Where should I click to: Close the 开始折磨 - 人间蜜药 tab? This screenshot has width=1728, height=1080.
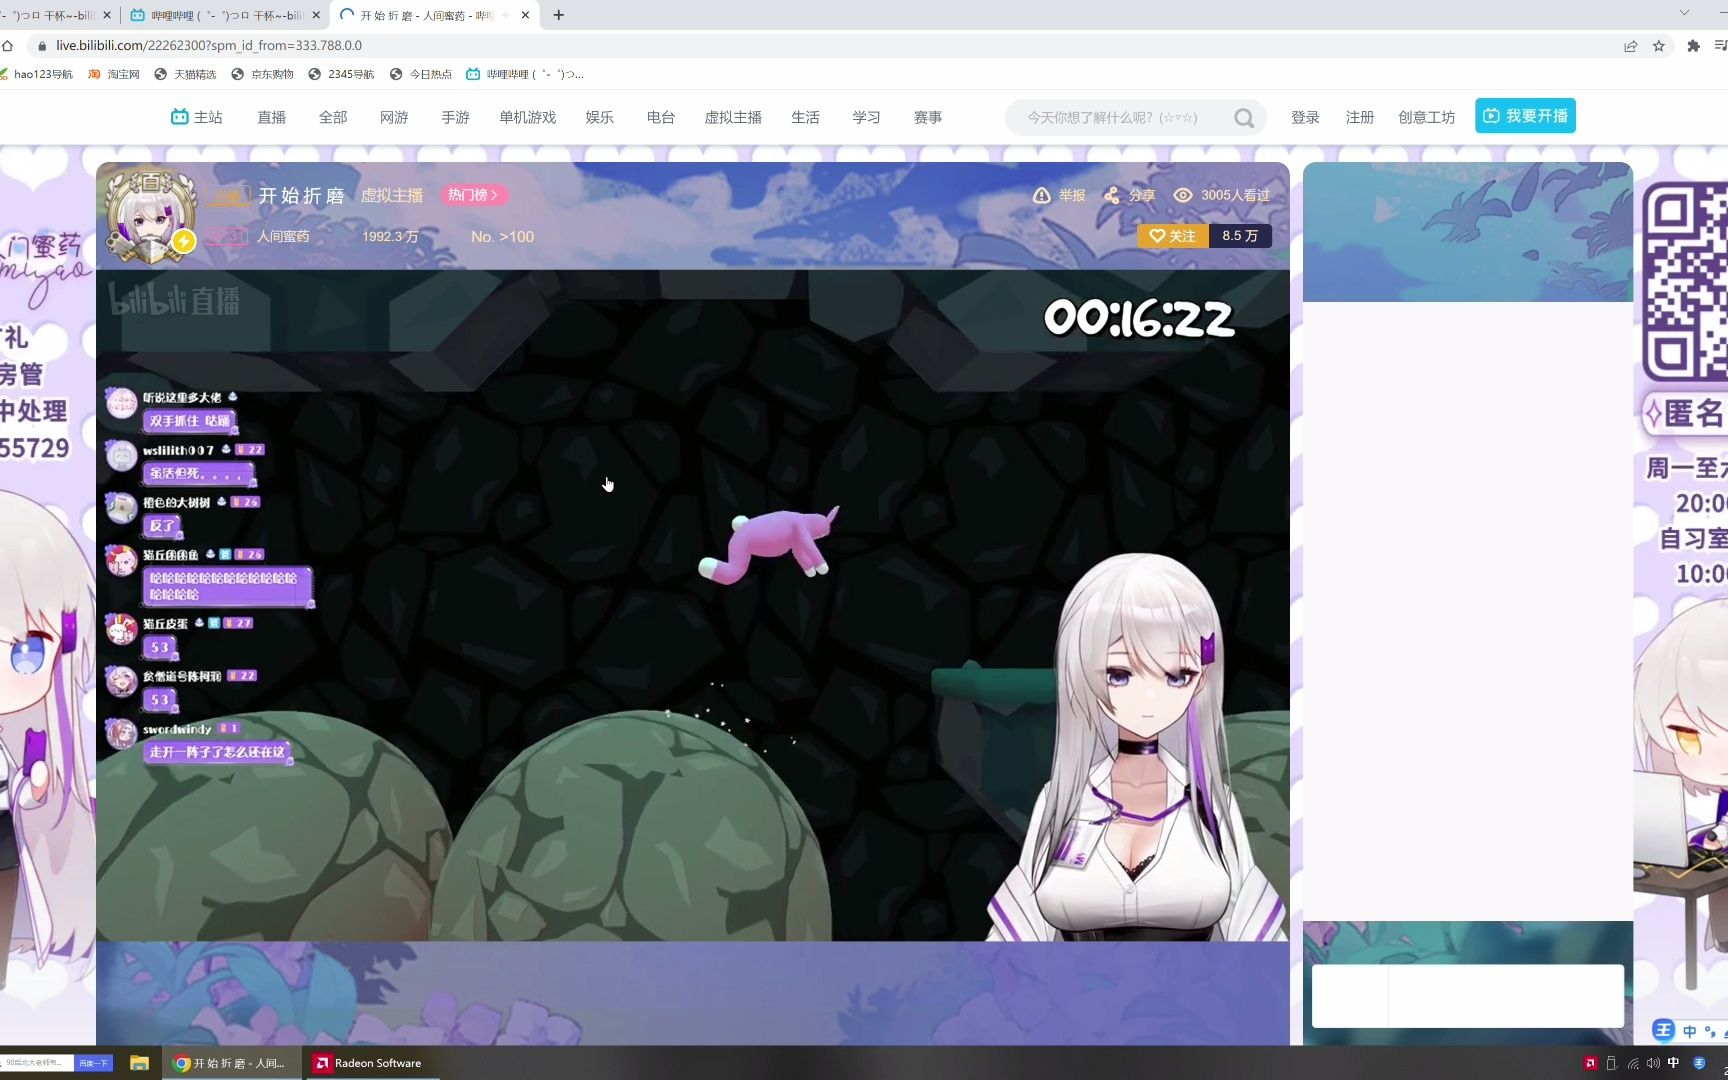(525, 15)
